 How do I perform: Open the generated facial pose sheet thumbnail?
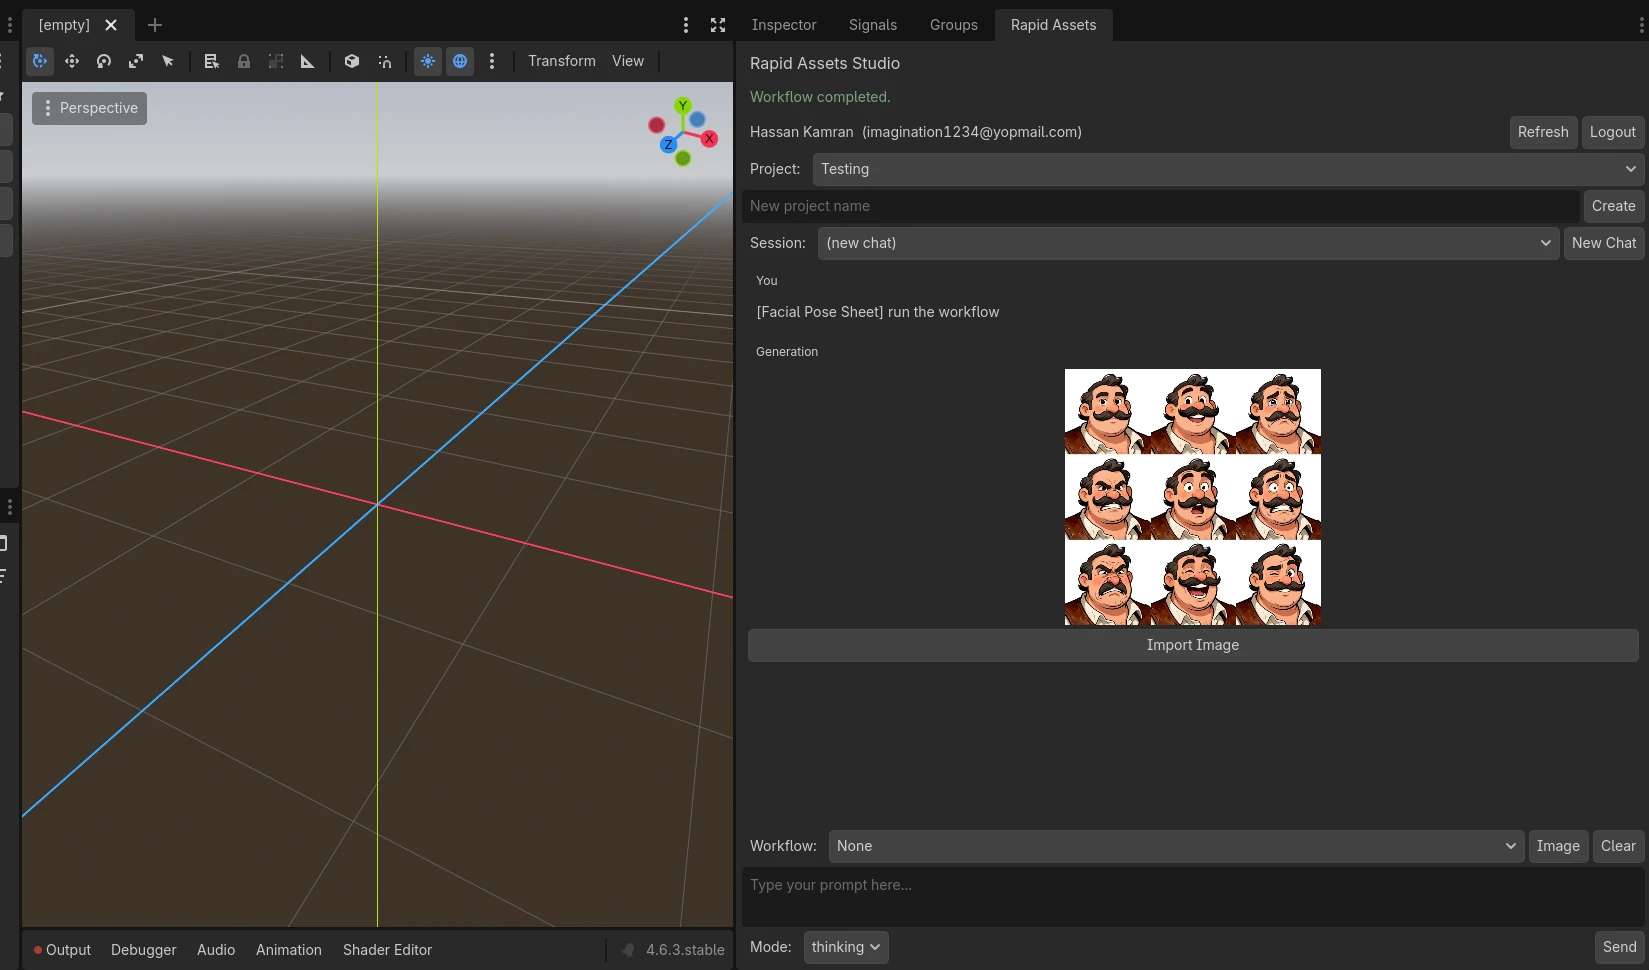click(x=1193, y=497)
